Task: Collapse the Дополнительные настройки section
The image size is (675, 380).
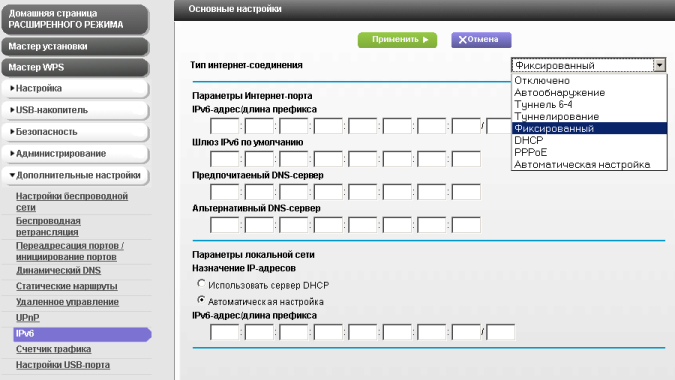Action: click(75, 176)
